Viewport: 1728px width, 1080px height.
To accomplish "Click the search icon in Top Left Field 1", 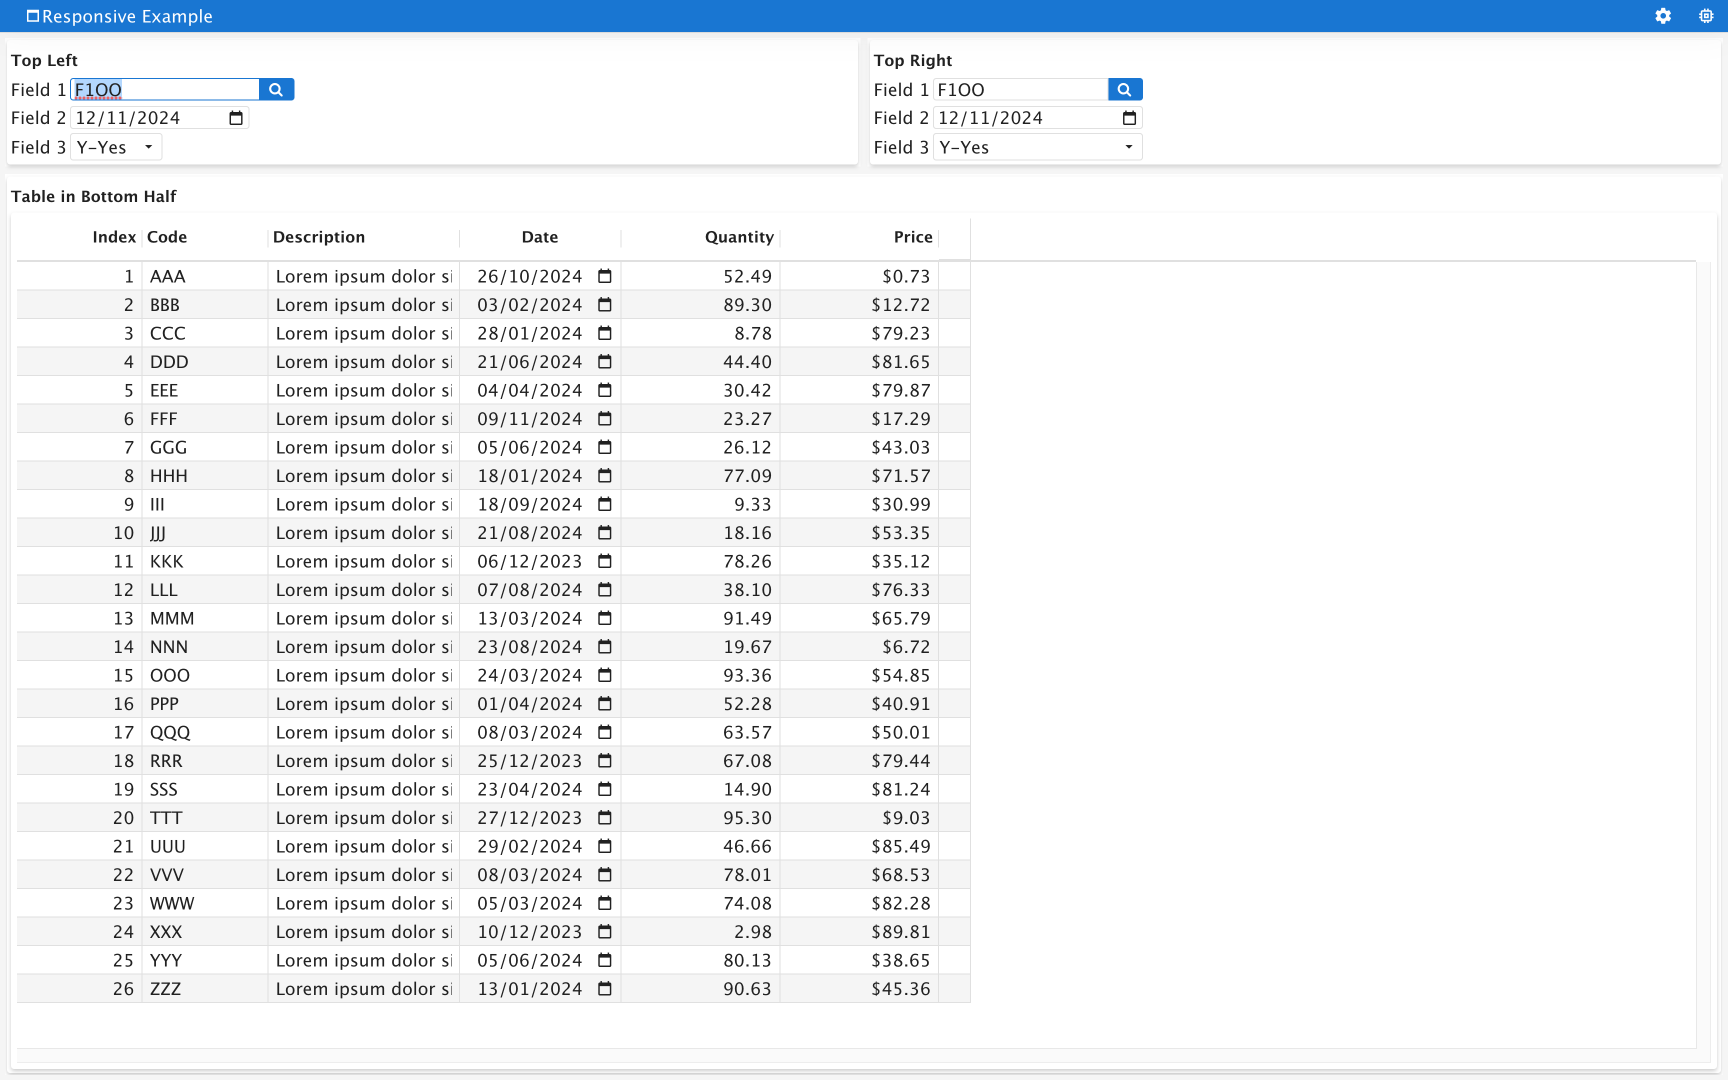I will (x=276, y=90).
